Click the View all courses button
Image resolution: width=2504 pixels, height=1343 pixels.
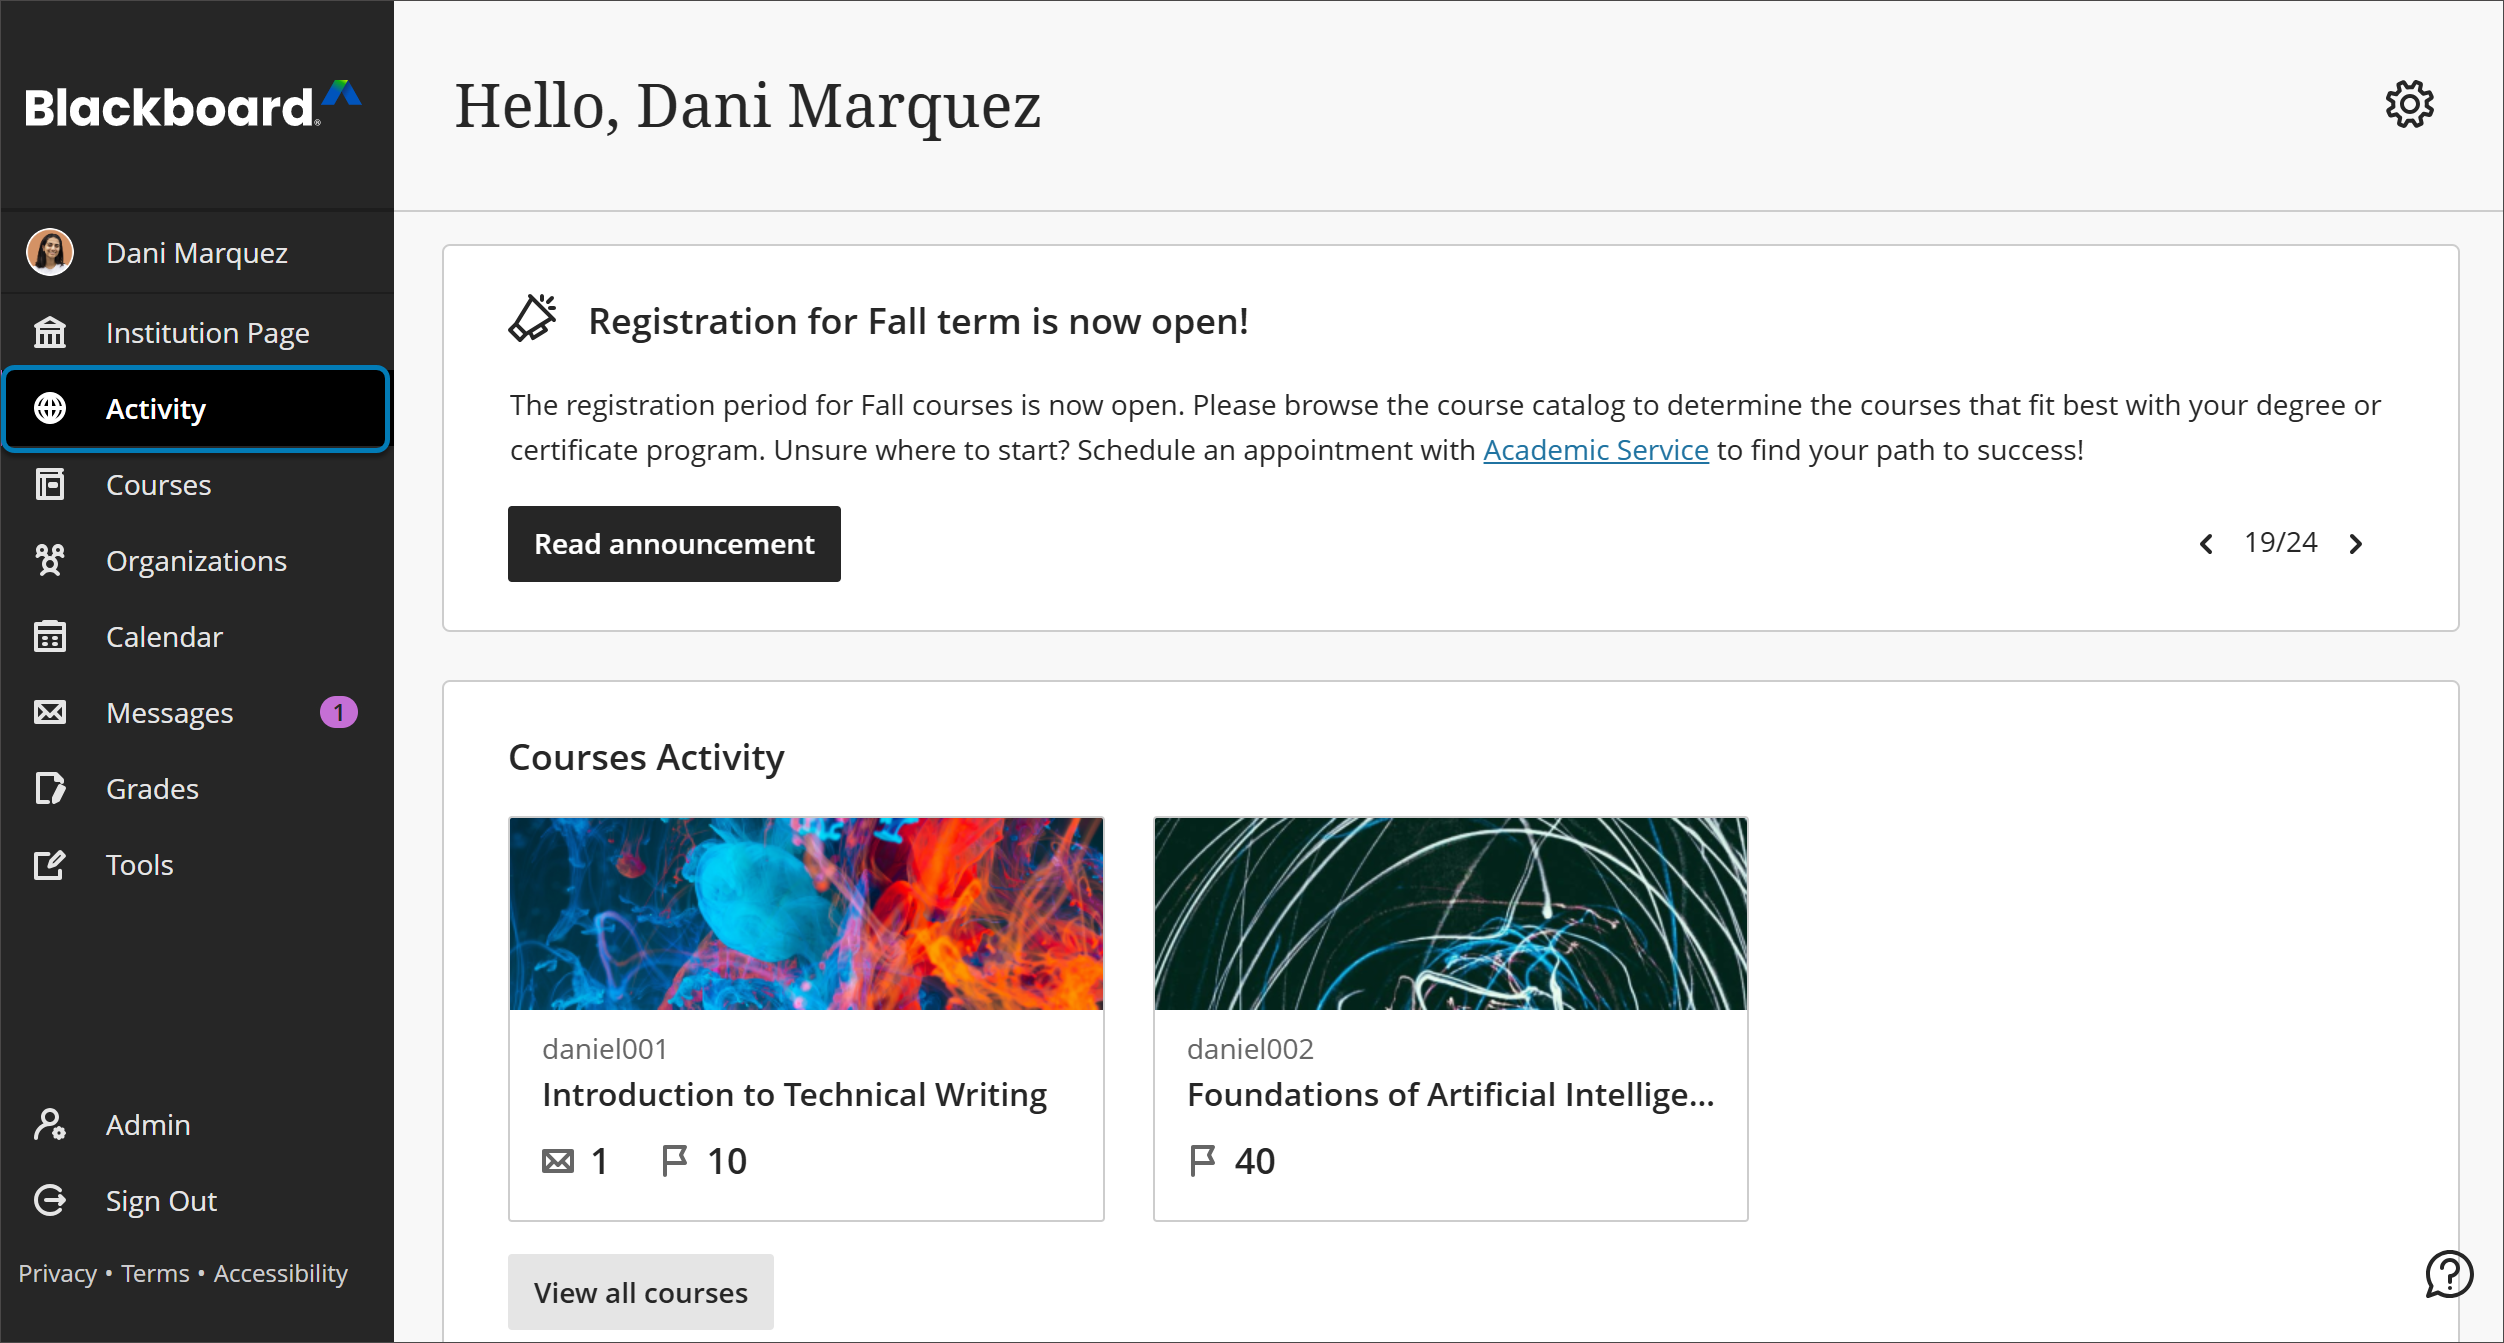(x=640, y=1291)
